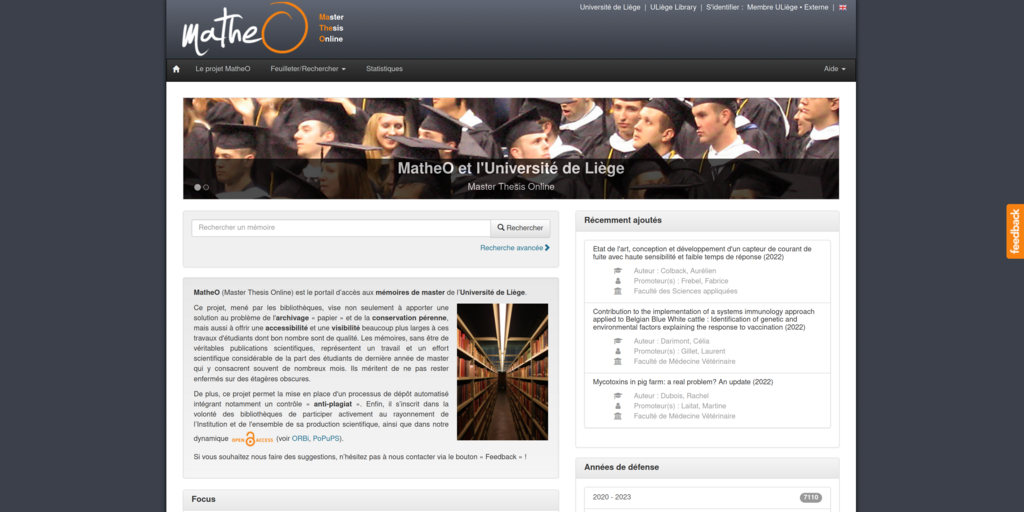
Task: Click Faculté des Sciences appliquées
Action: click(685, 291)
